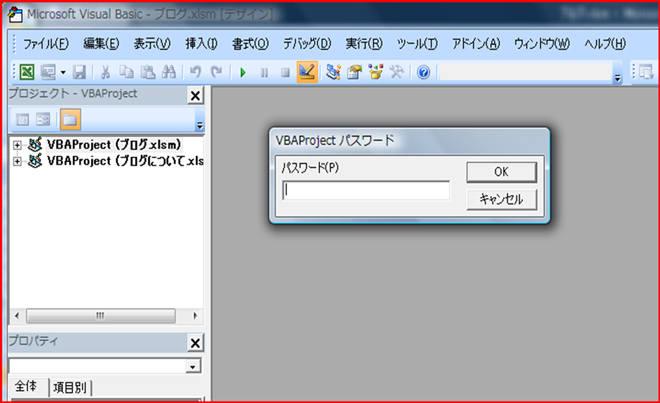Open the Properties Window icon

(354, 72)
